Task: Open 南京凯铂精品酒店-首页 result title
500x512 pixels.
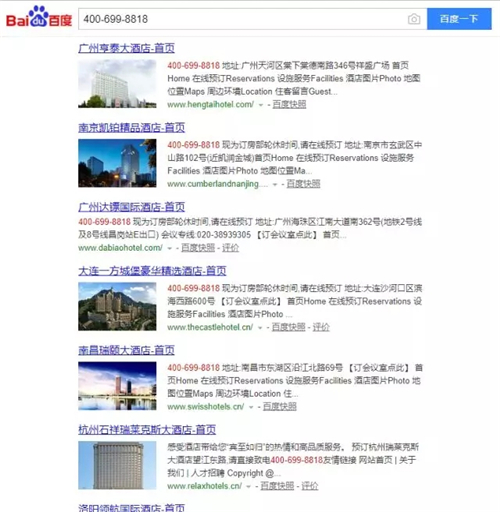Action: click(131, 128)
